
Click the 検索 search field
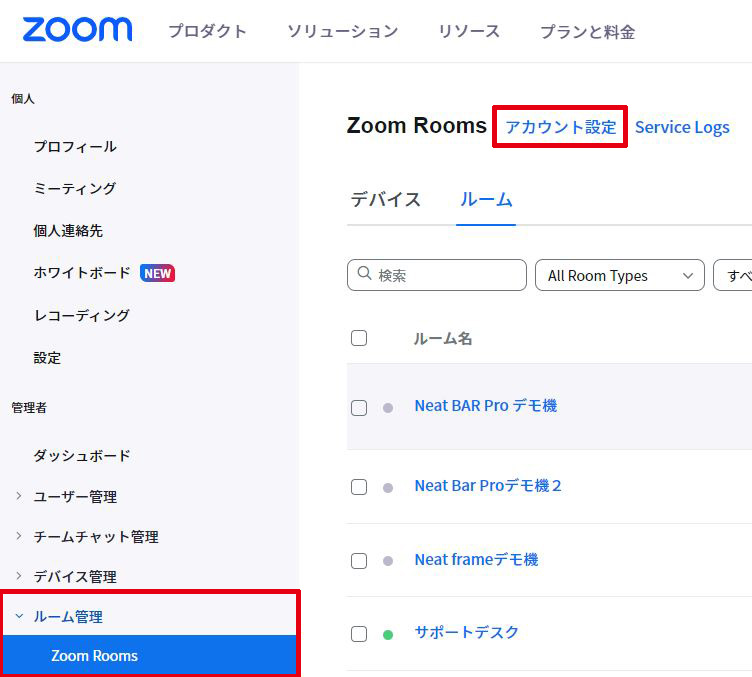(x=437, y=275)
